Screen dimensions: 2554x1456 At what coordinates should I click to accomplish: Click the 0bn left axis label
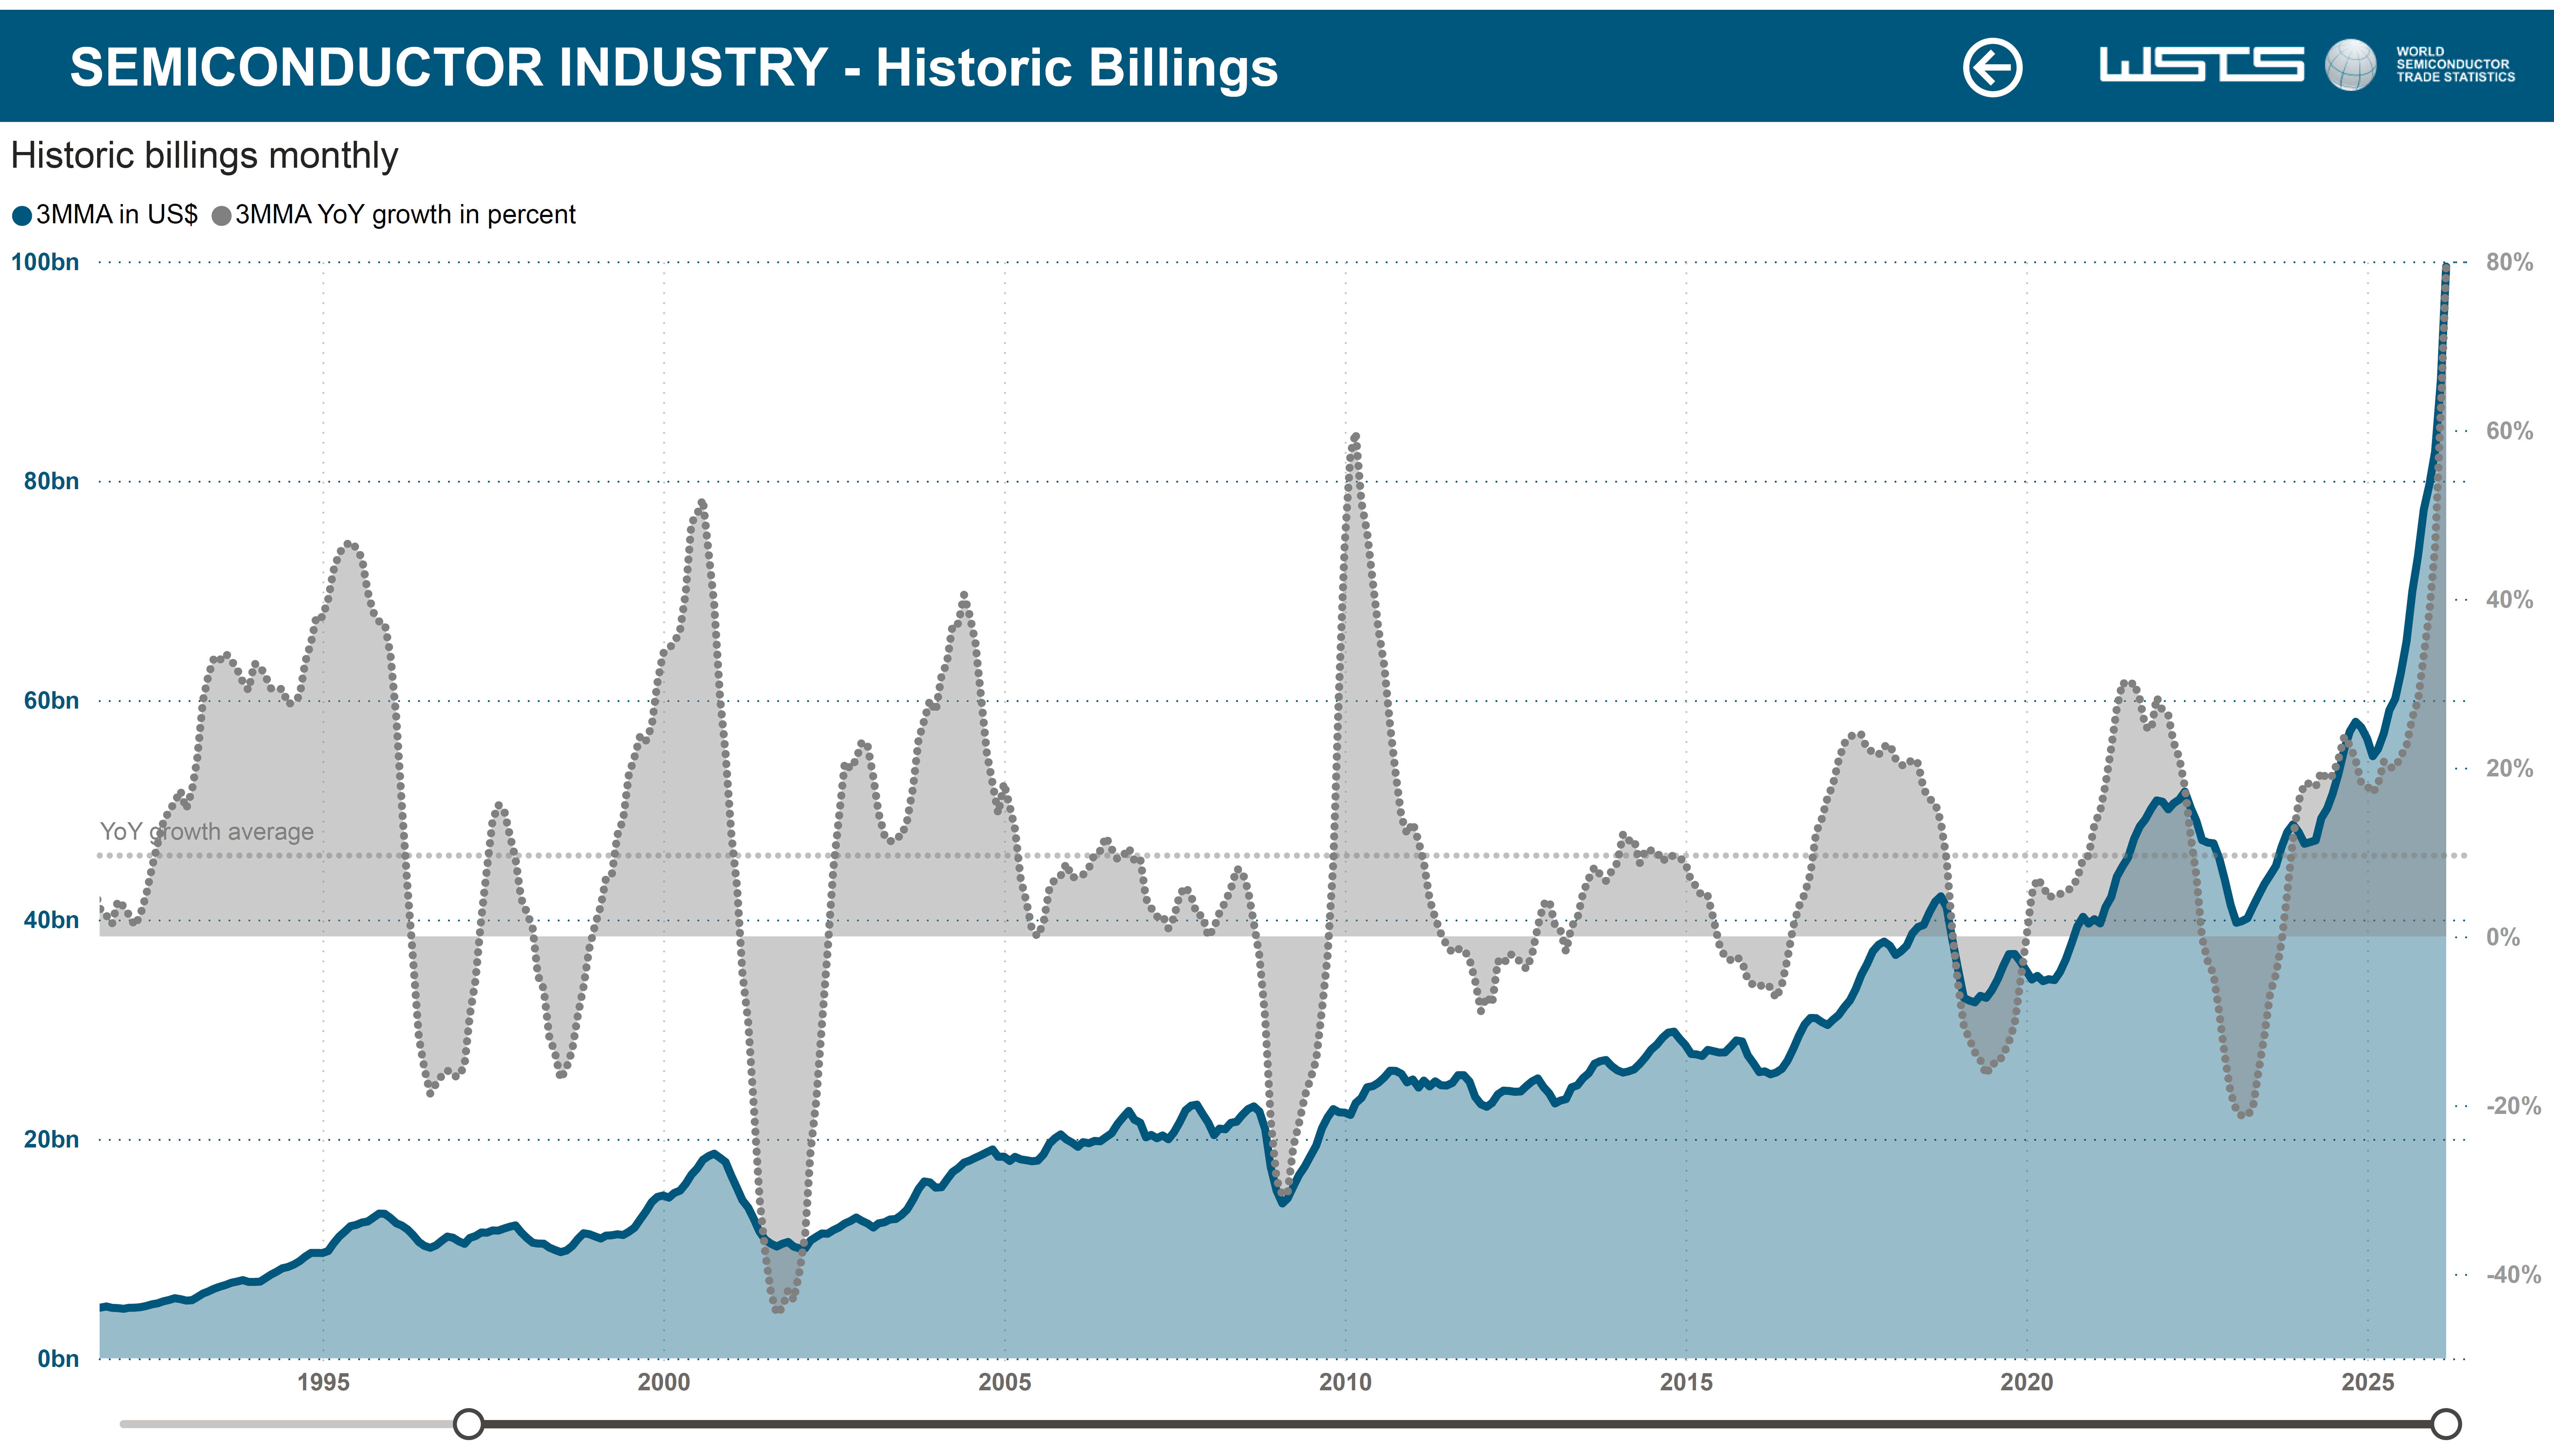point(58,1359)
